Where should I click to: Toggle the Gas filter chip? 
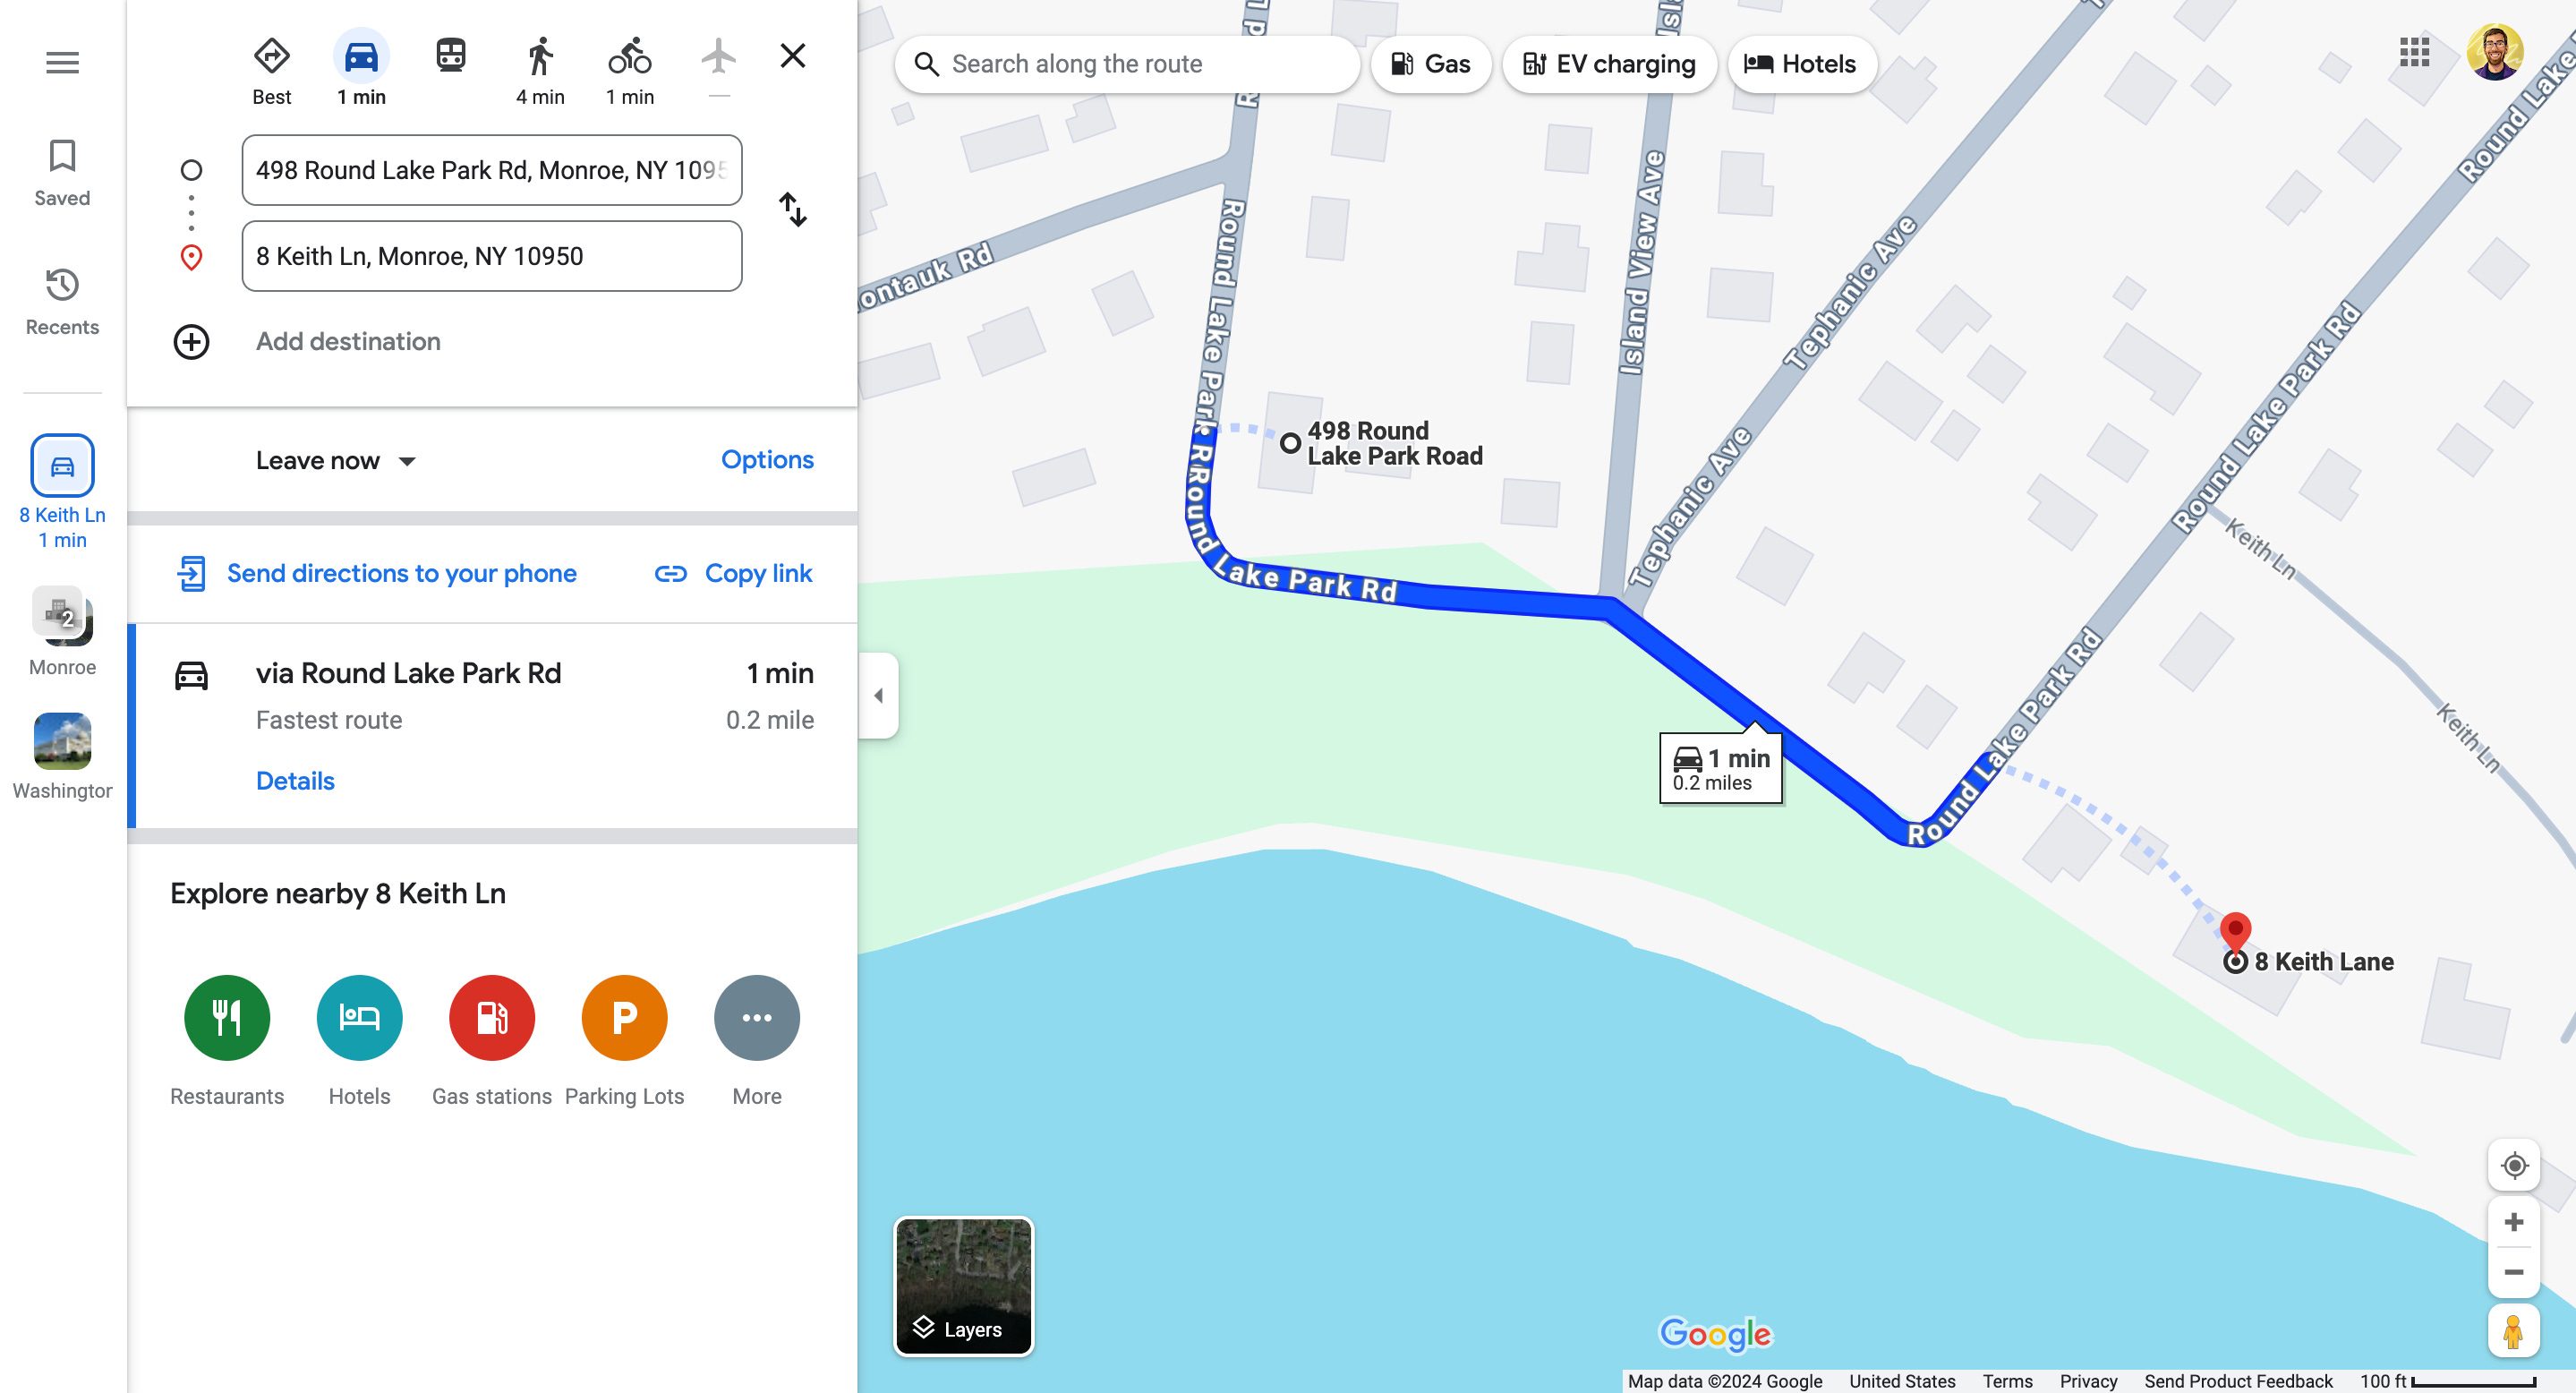pyautogui.click(x=1431, y=64)
